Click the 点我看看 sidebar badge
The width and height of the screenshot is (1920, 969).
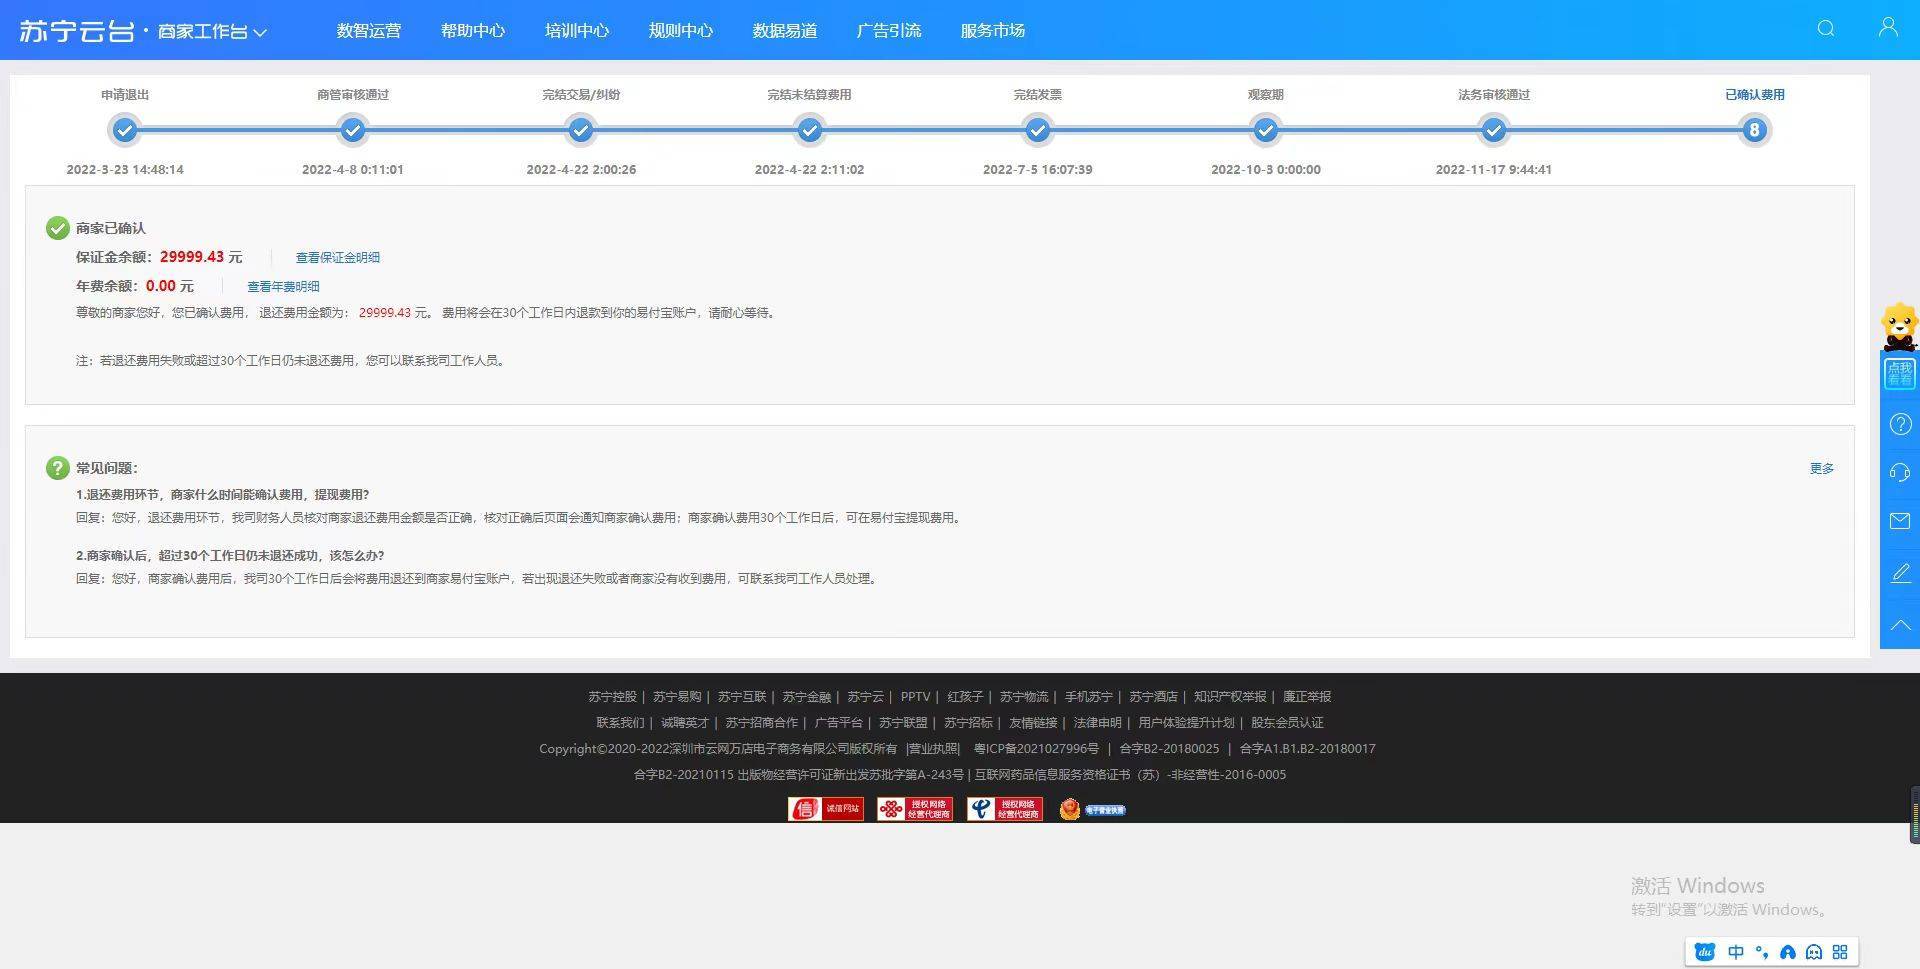pos(1900,373)
